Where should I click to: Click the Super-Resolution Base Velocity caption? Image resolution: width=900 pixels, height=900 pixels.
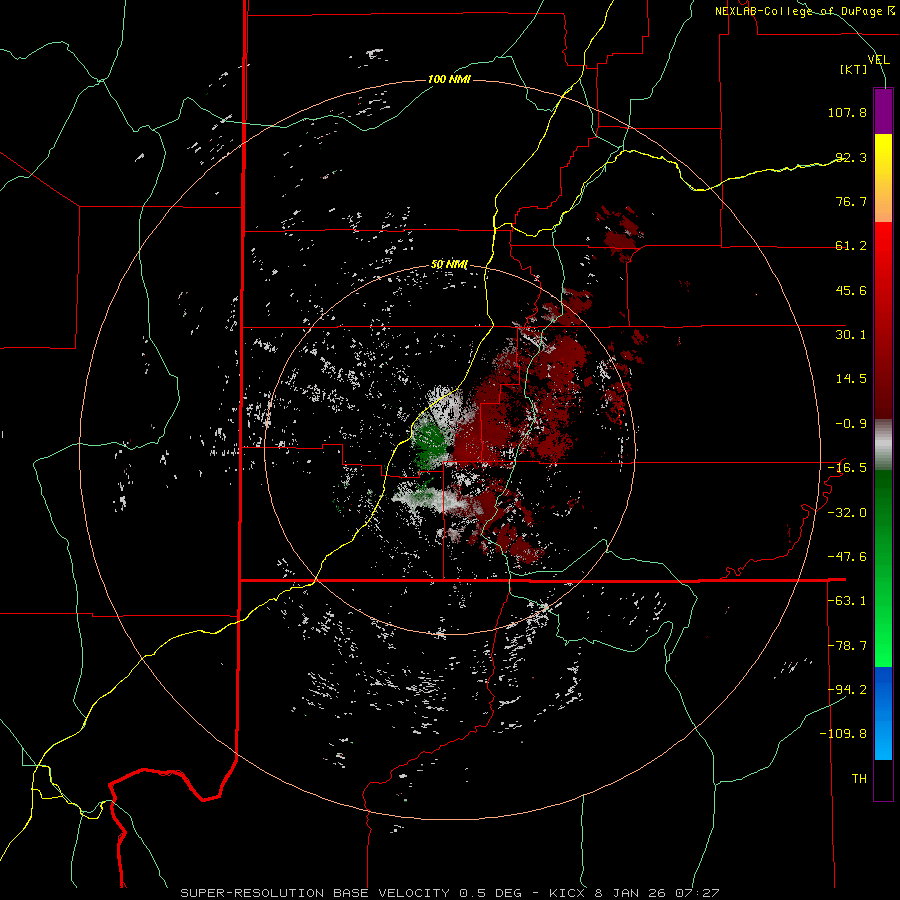[449, 893]
